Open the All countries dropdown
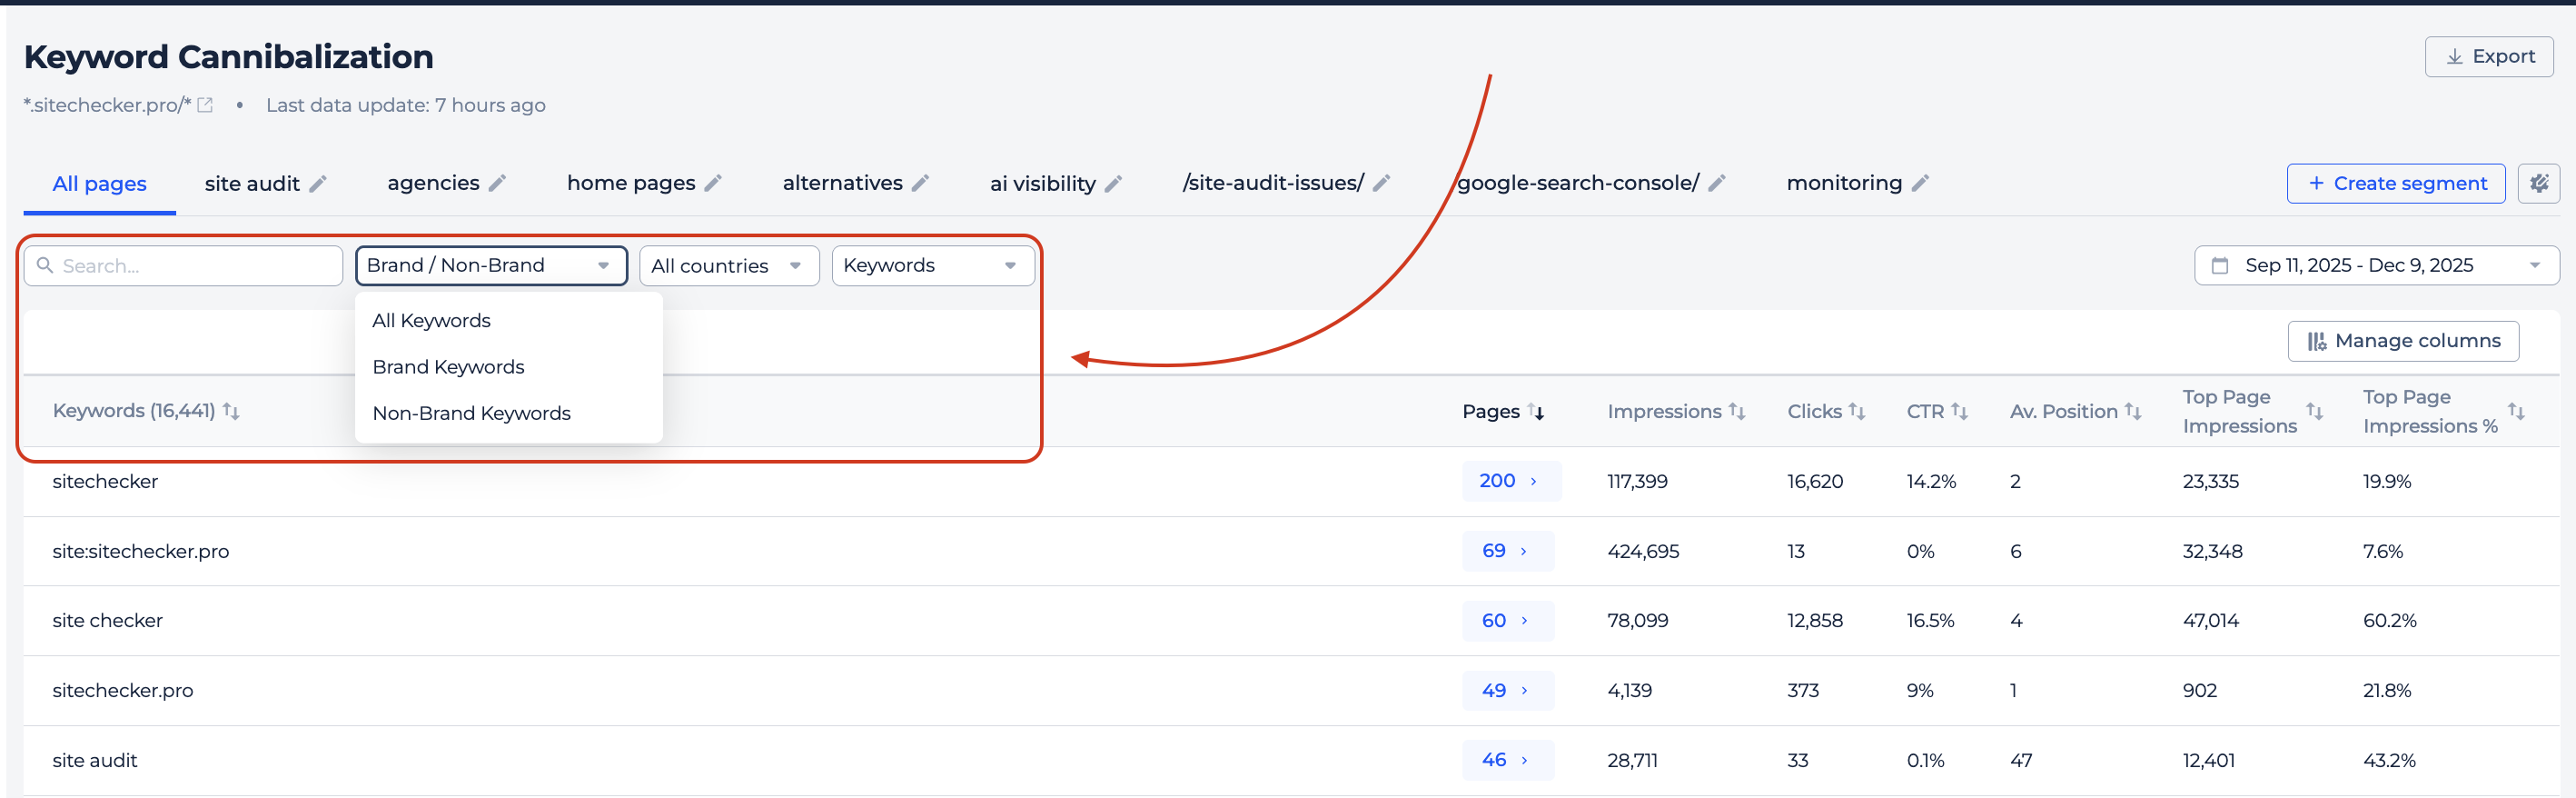The height and width of the screenshot is (798, 2576). point(729,266)
